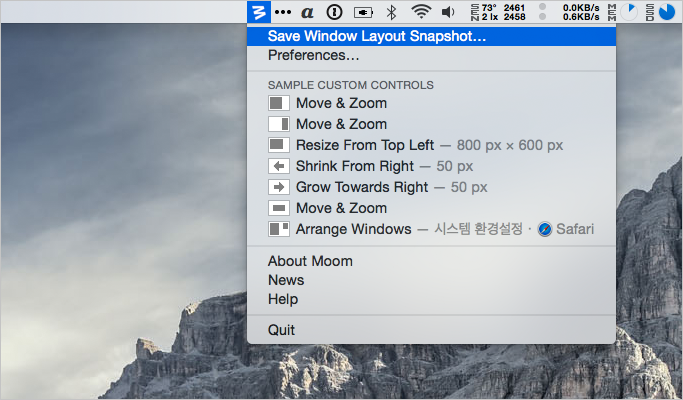Viewport: 683px width, 400px height.
Task: Quit Moom from the menu
Action: [x=431, y=330]
